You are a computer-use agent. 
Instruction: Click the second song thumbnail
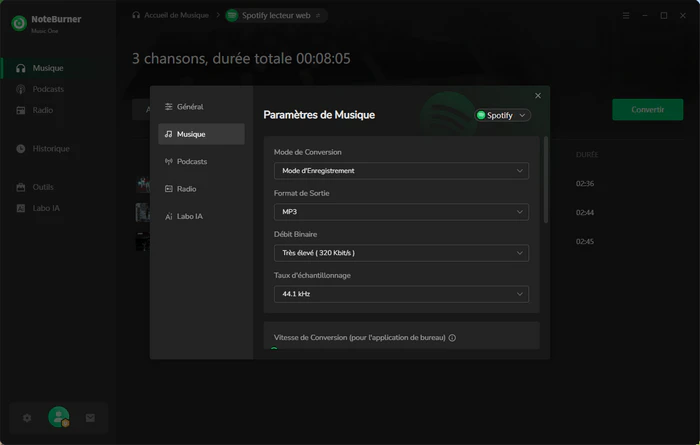point(143,212)
